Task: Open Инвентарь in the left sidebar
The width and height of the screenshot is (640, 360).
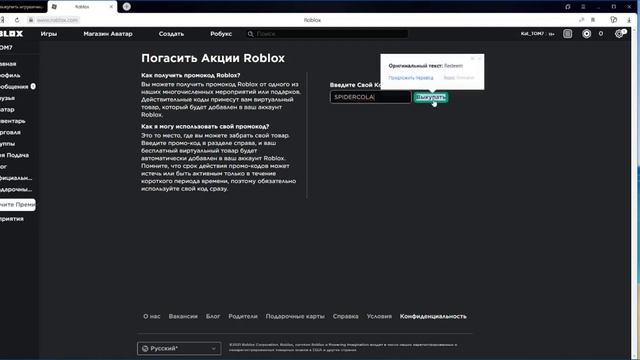Action: tap(13, 121)
